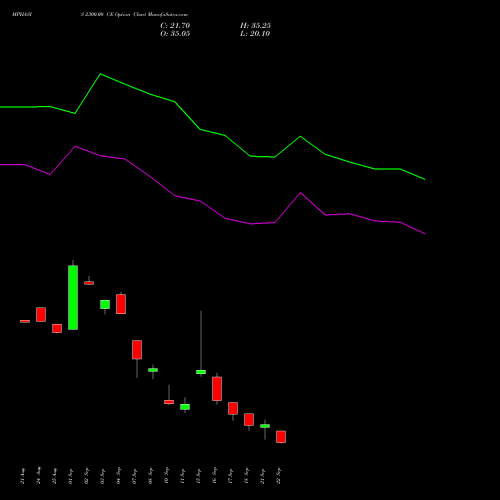Click the right end of the green line
500x500 pixels.
tap(425, 179)
